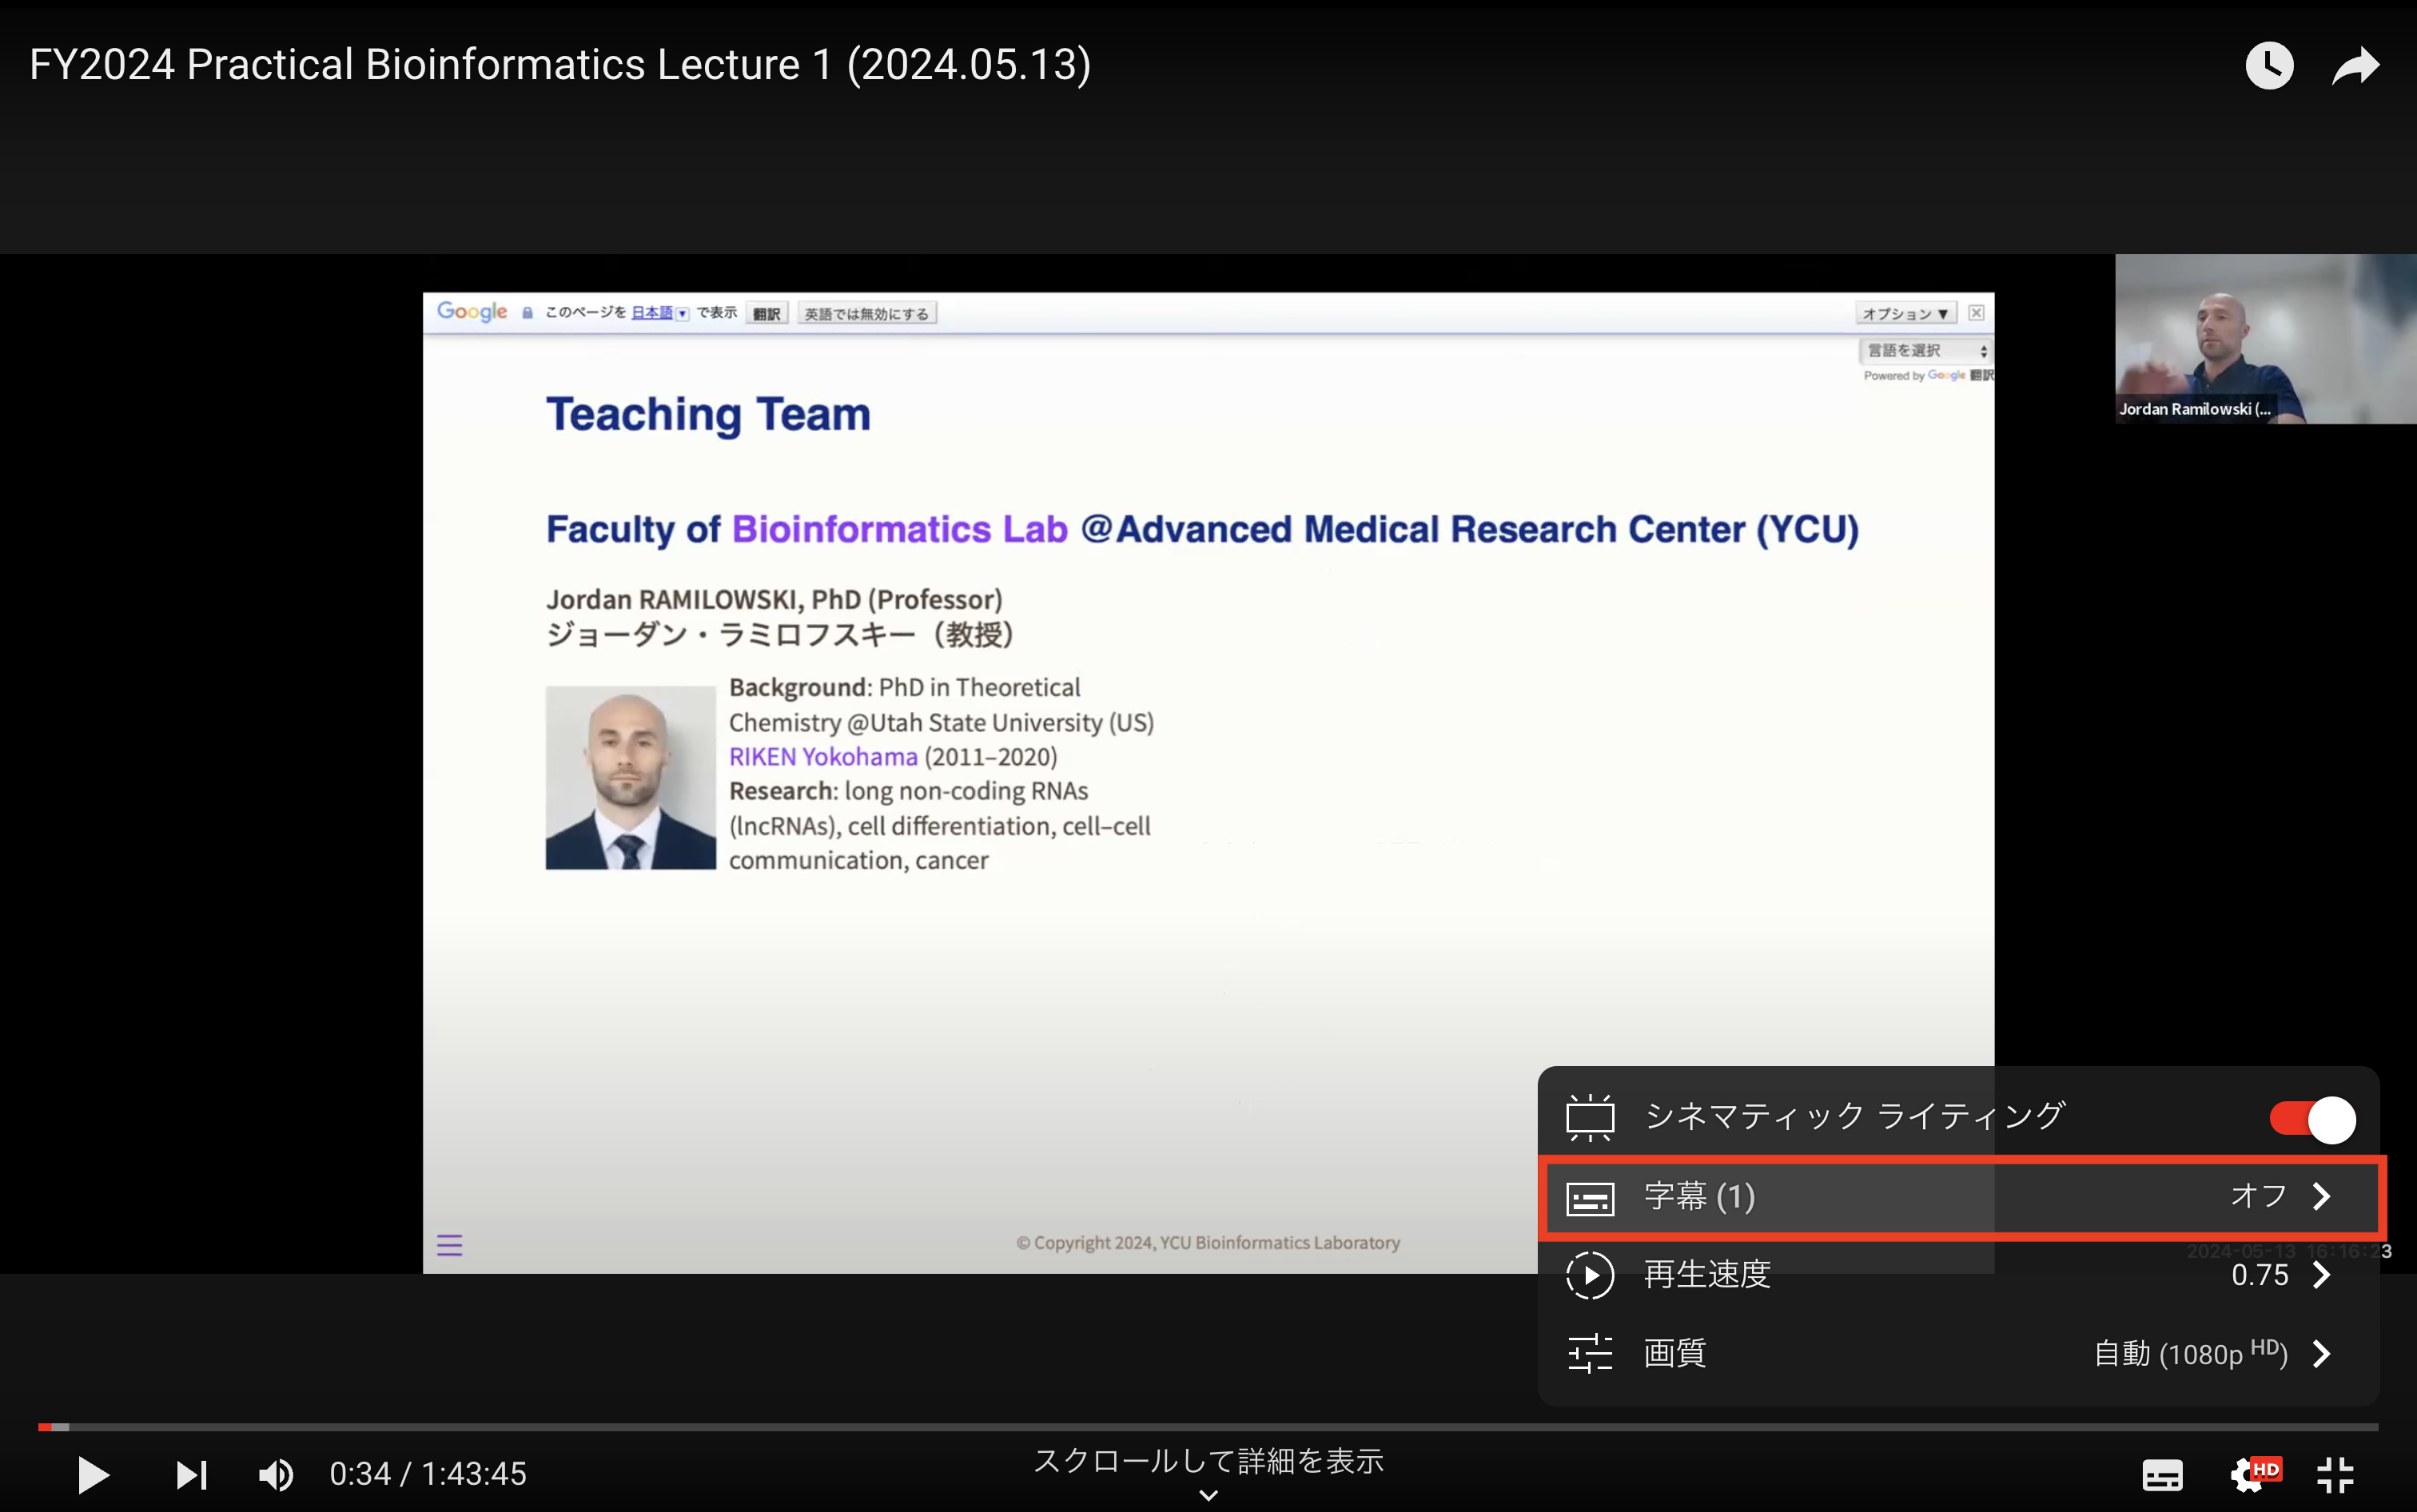Image resolution: width=2417 pixels, height=1512 pixels.
Task: Click slide hamburger menu icon
Action: 449,1245
